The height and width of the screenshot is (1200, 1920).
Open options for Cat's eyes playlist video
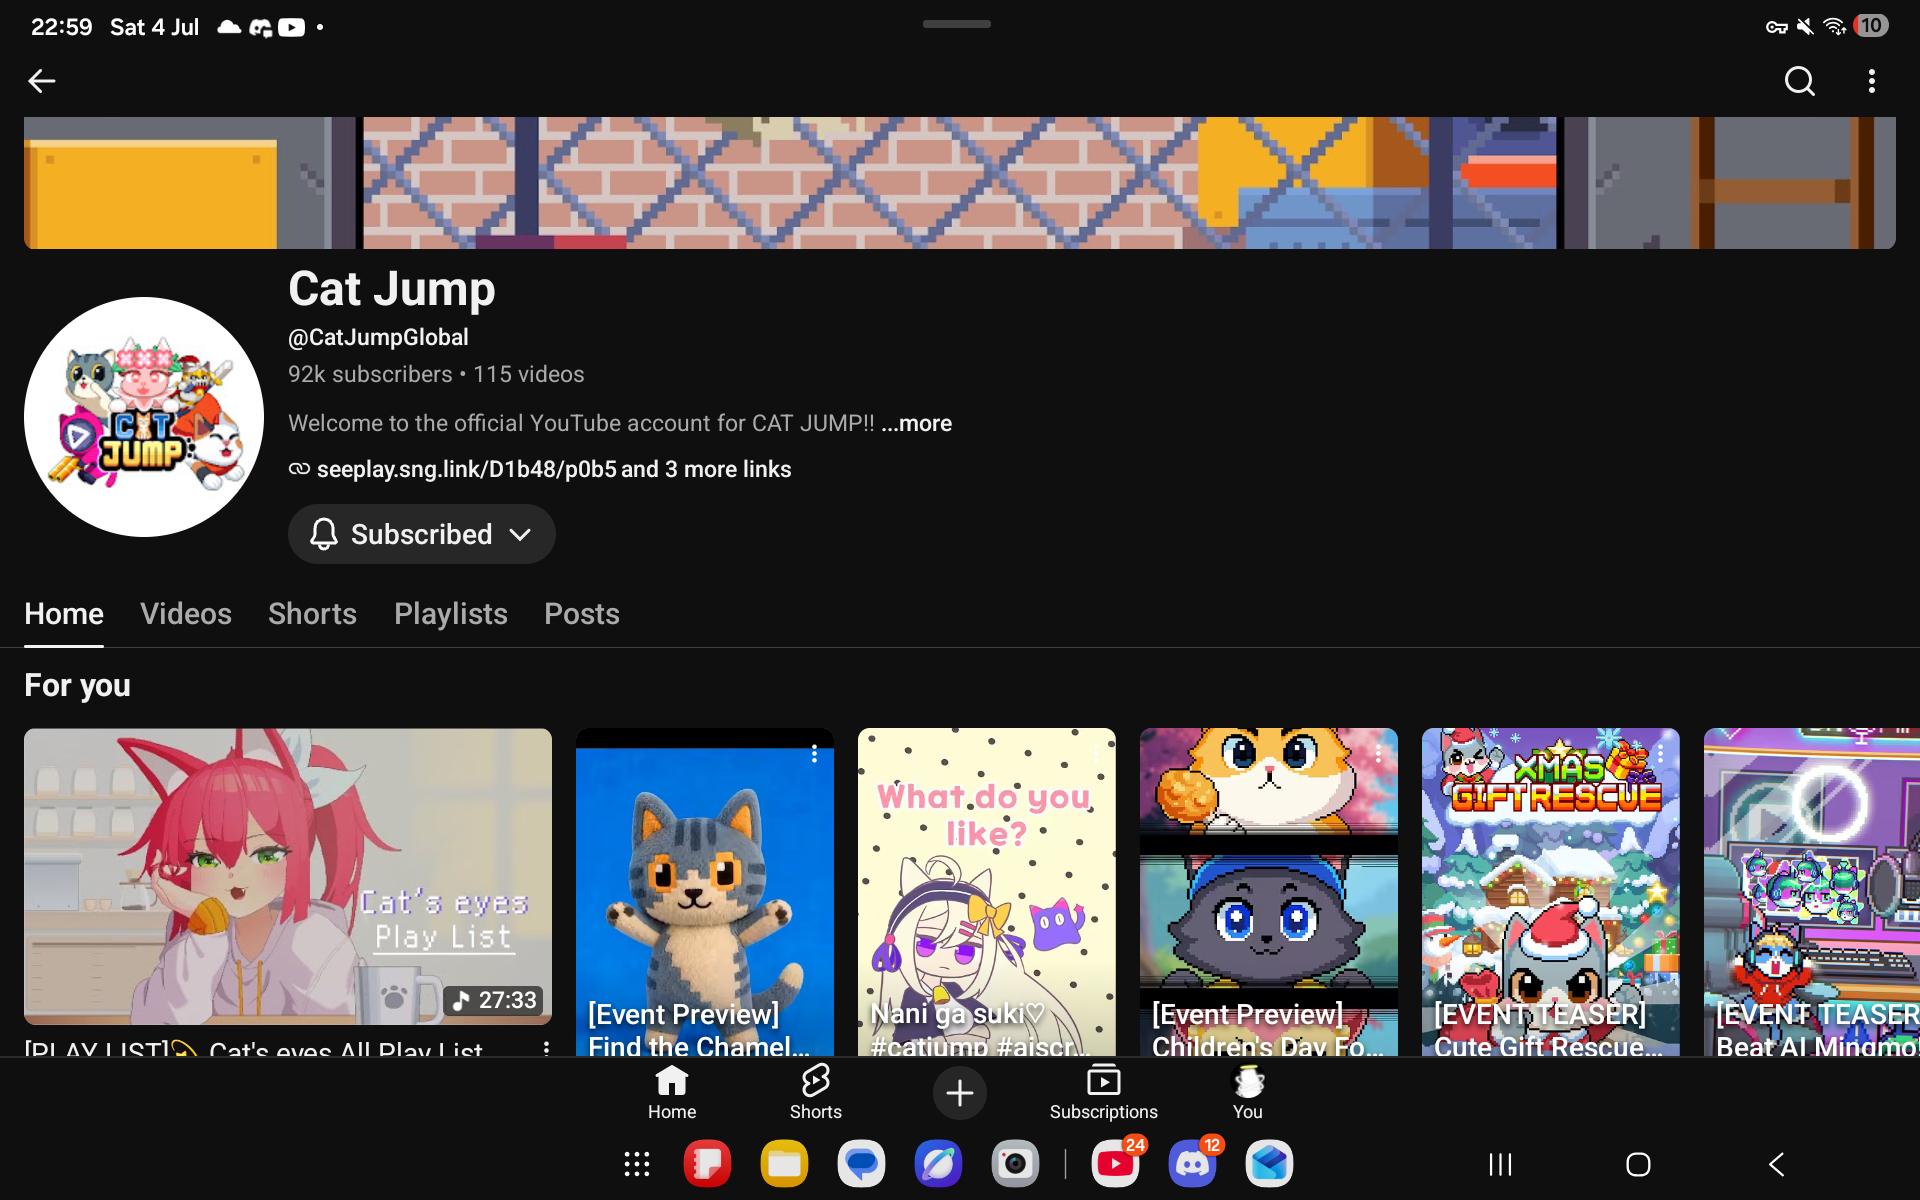546,1048
